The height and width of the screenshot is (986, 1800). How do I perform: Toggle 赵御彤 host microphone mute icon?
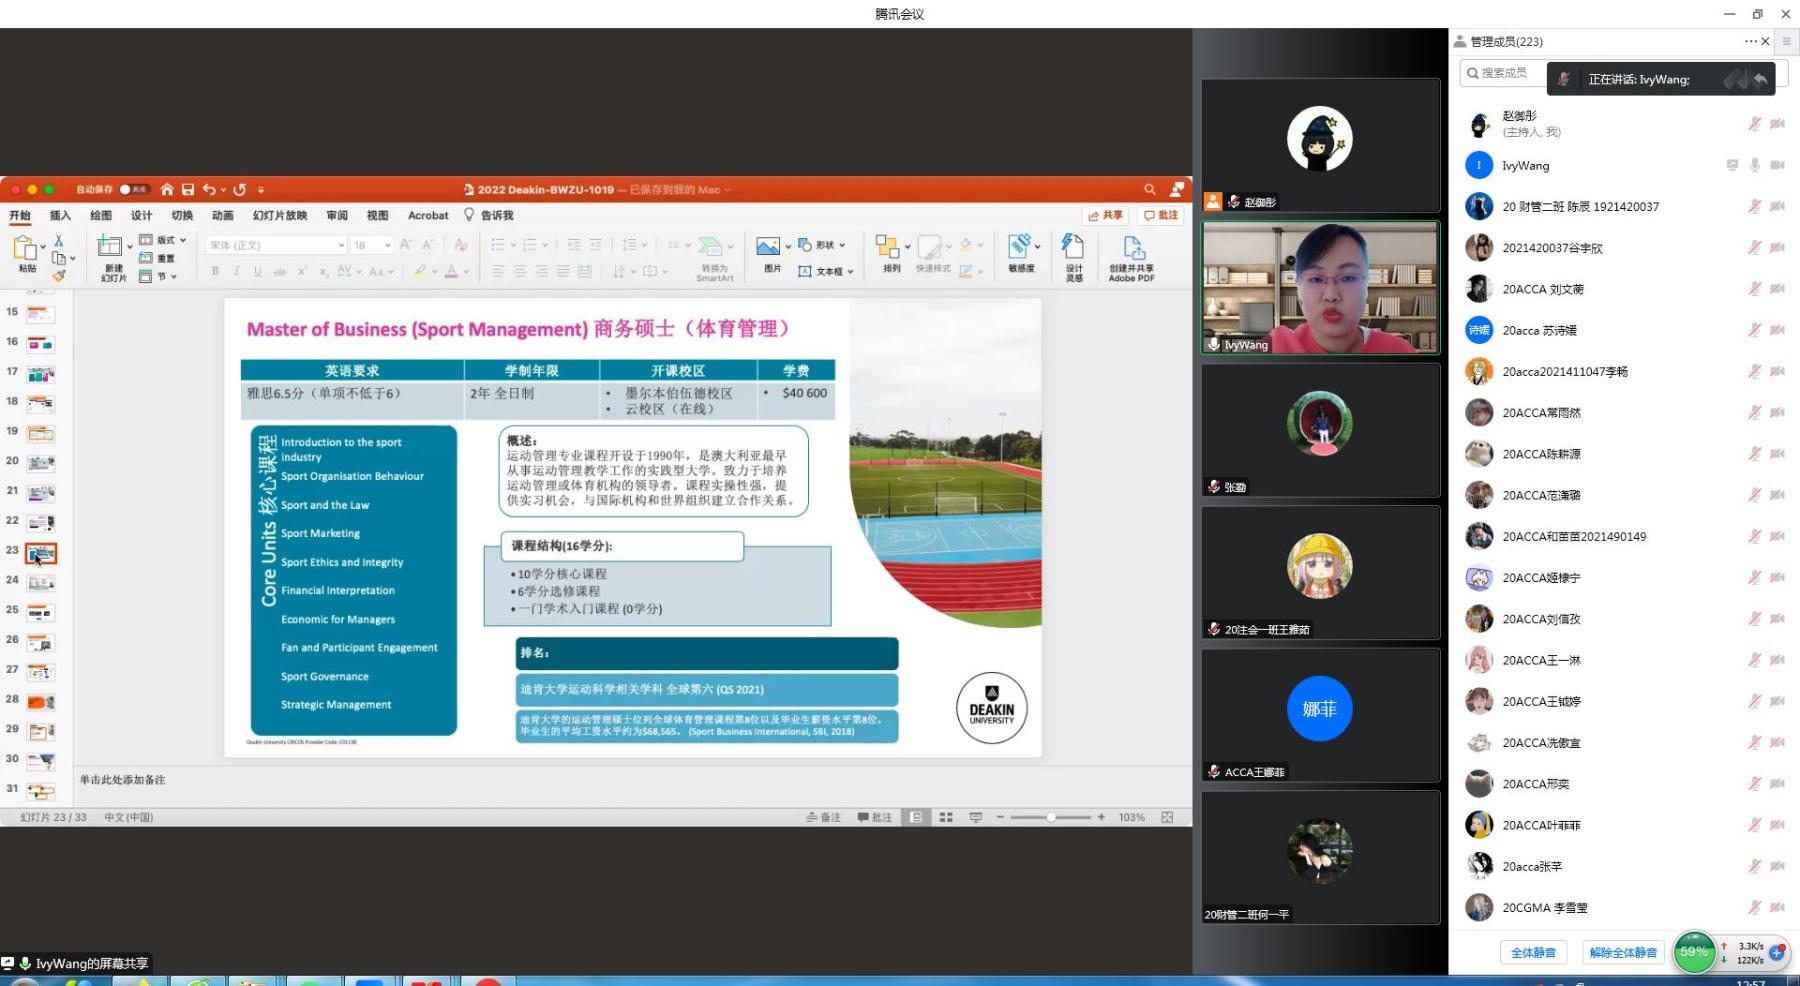(1754, 124)
